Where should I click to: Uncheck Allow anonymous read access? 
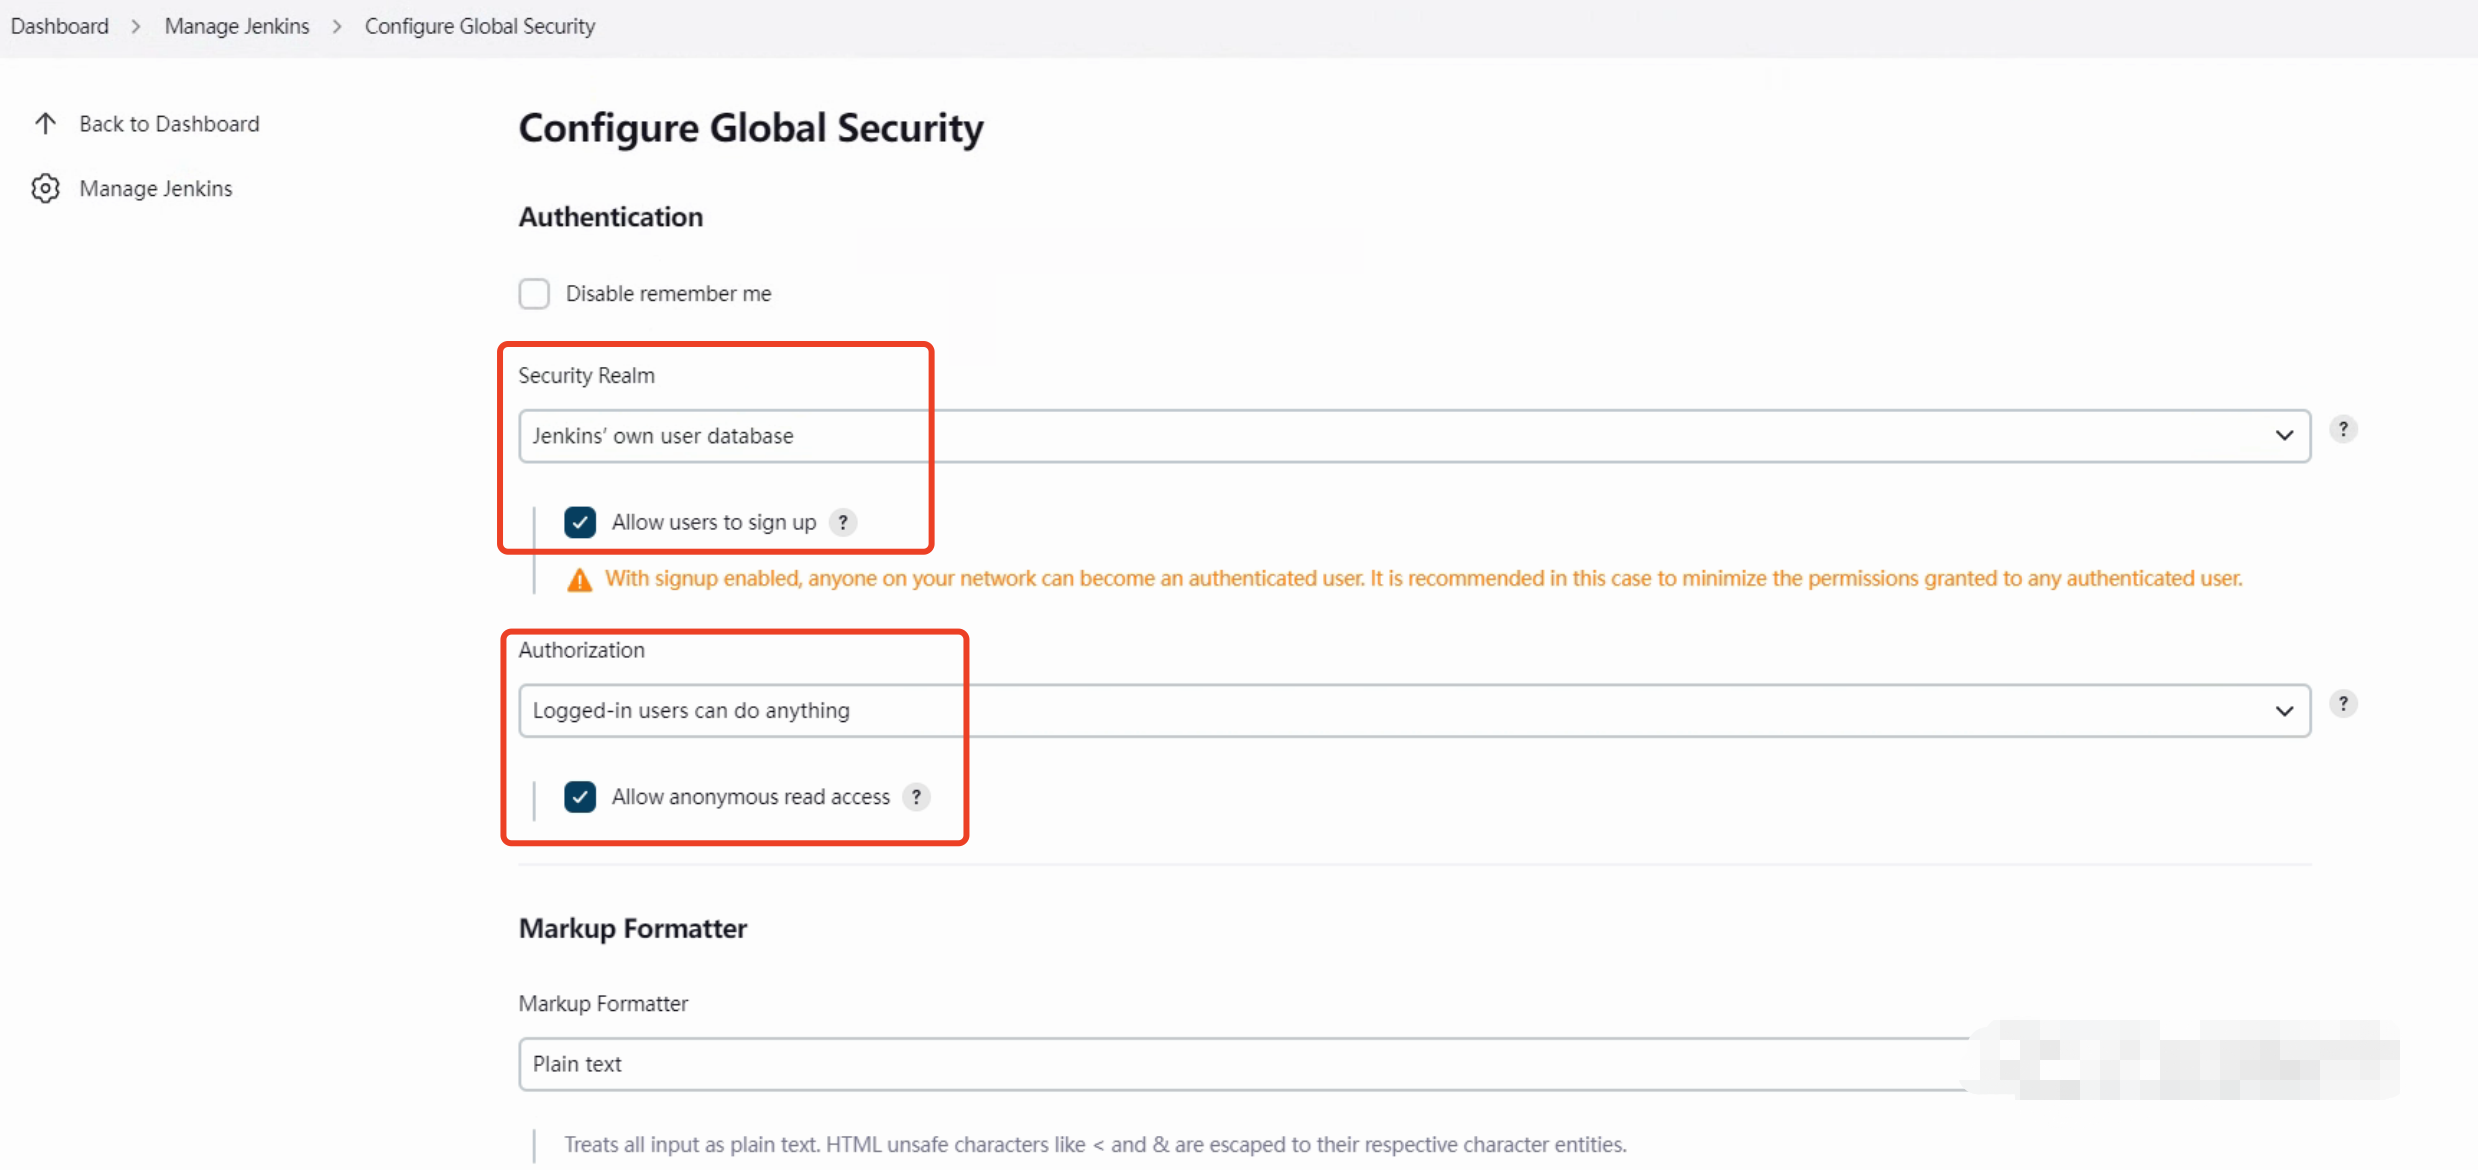click(x=580, y=797)
